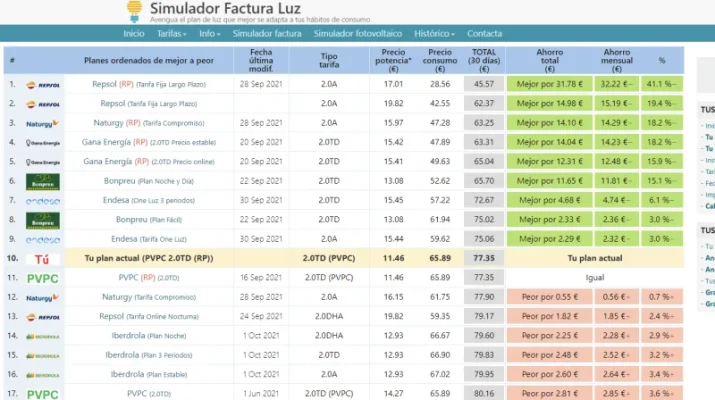Click the green PVPC logo in row 11
Image resolution: width=715 pixels, height=400 pixels.
pyautogui.click(x=42, y=278)
